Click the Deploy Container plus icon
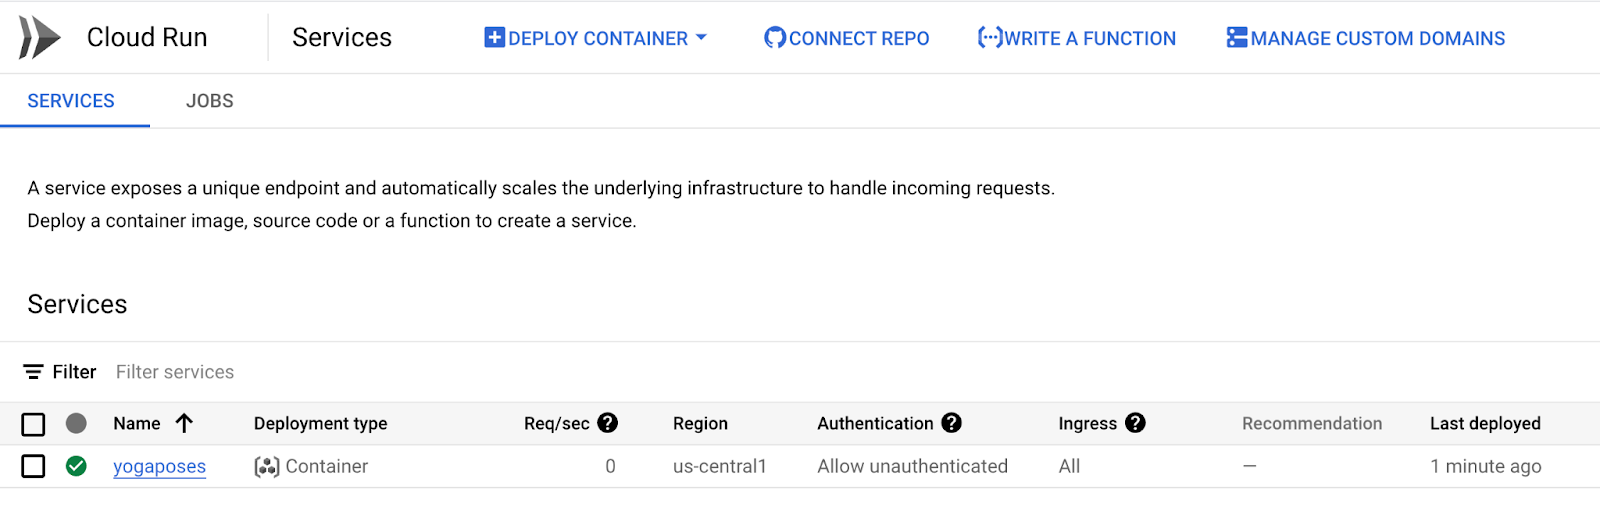 pyautogui.click(x=494, y=38)
